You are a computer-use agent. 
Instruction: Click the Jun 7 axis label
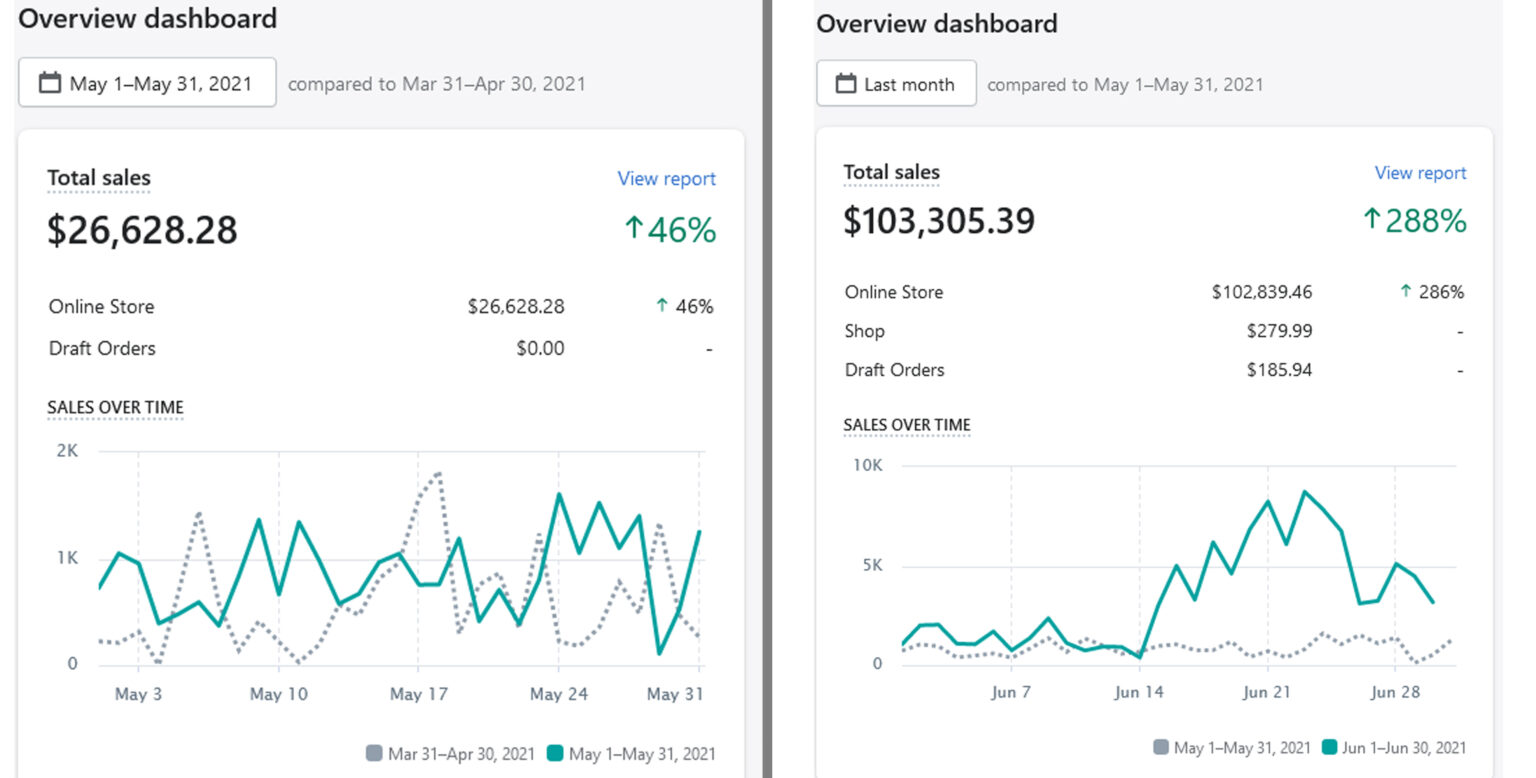pos(1011,692)
